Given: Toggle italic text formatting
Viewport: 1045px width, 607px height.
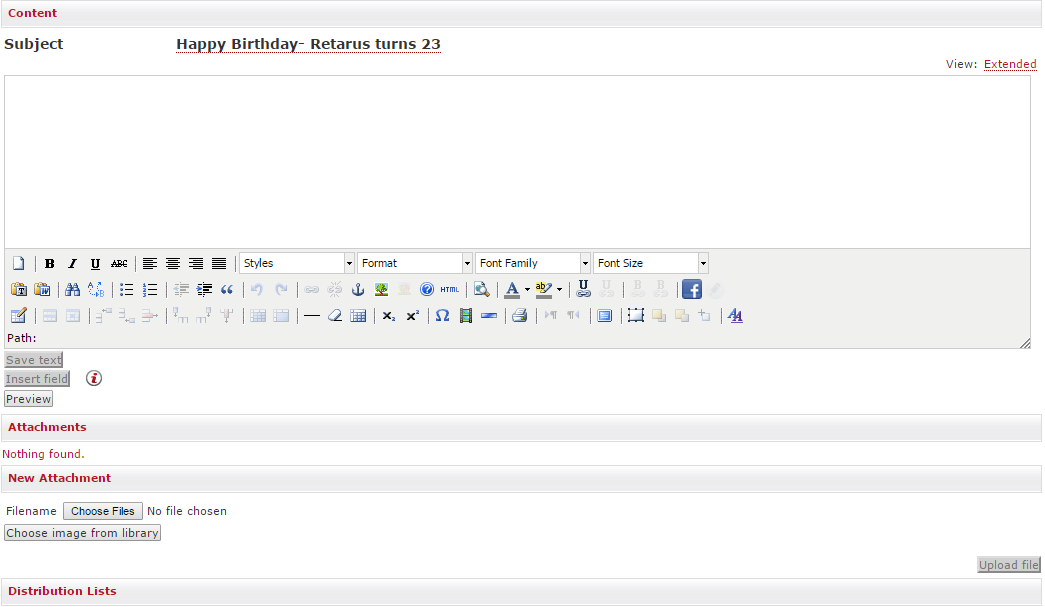Looking at the screenshot, I should (x=72, y=264).
